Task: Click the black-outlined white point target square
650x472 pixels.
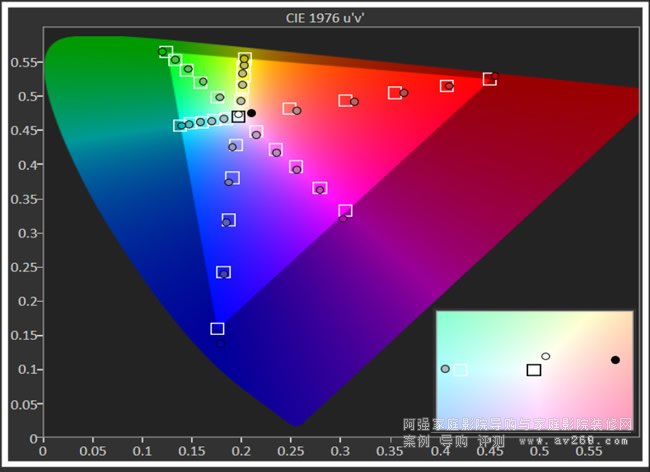Action: [238, 117]
